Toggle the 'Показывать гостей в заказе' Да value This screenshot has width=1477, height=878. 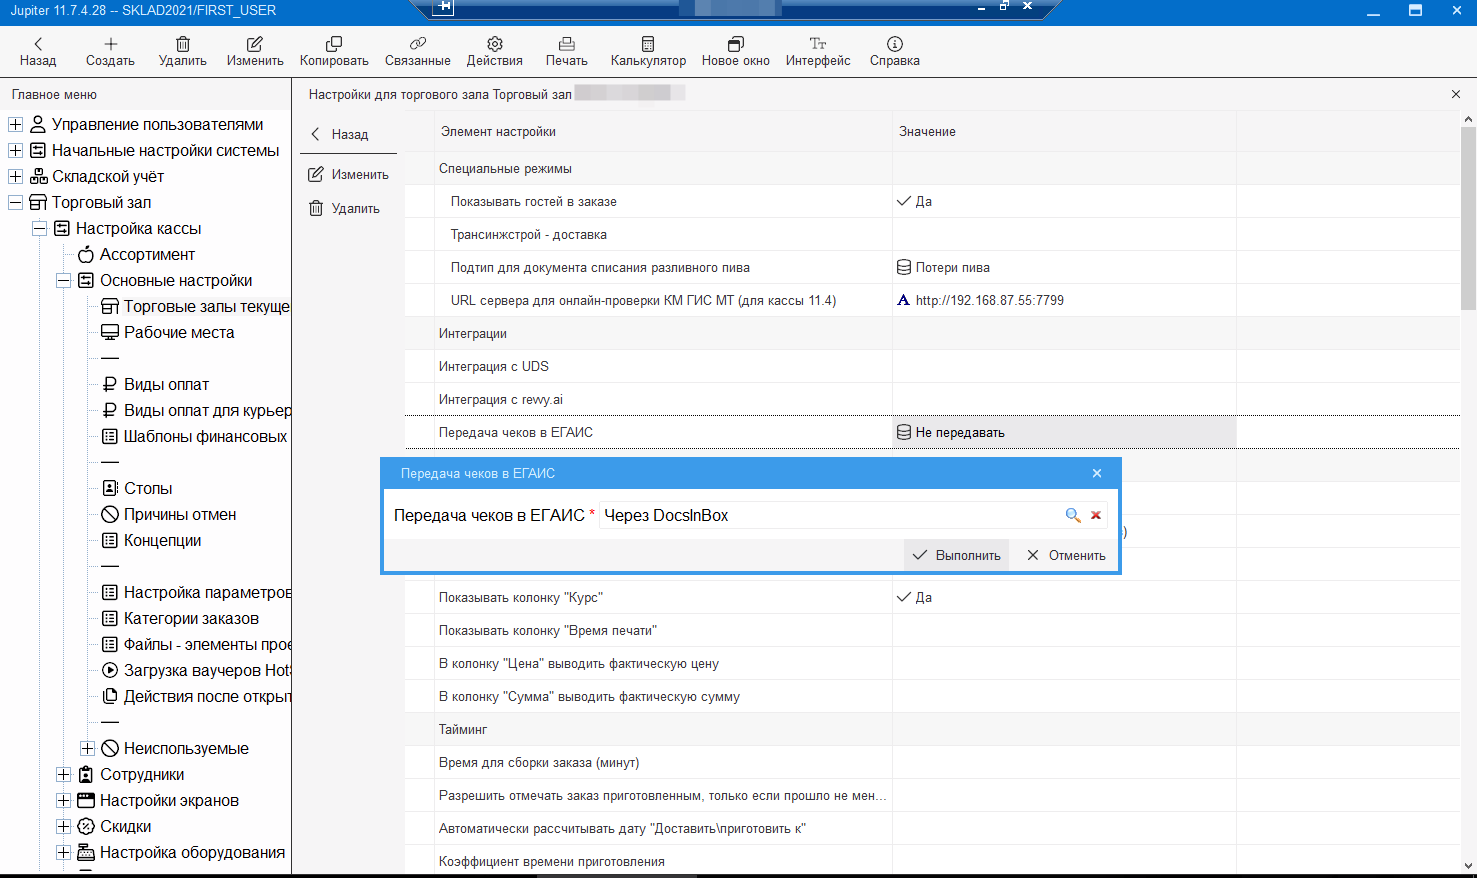coord(915,201)
